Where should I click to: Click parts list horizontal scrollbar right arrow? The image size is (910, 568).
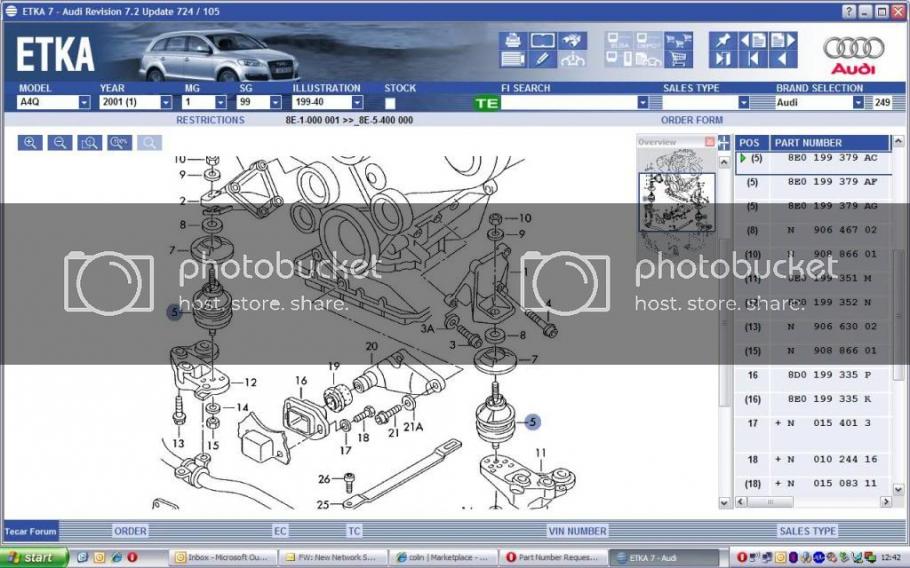tap(886, 502)
